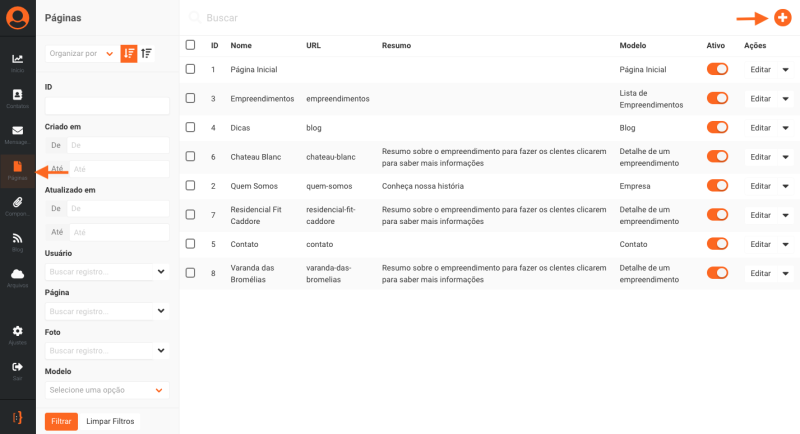Select descending sort order icon
Image resolution: width=800 pixels, height=434 pixels.
[129, 53]
